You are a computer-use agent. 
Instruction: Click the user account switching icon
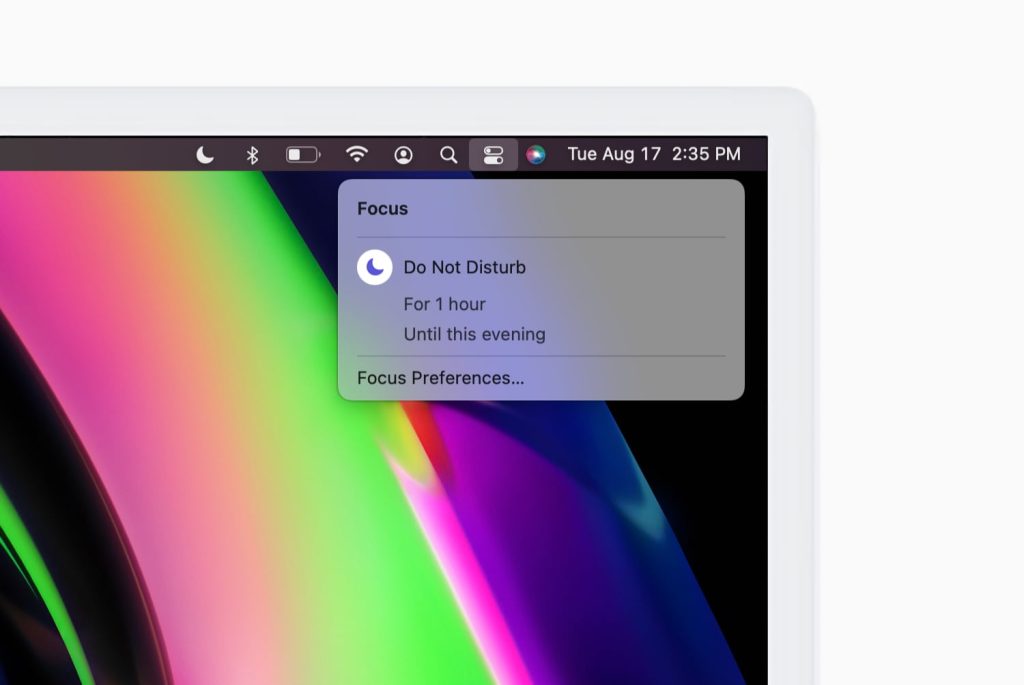(403, 155)
